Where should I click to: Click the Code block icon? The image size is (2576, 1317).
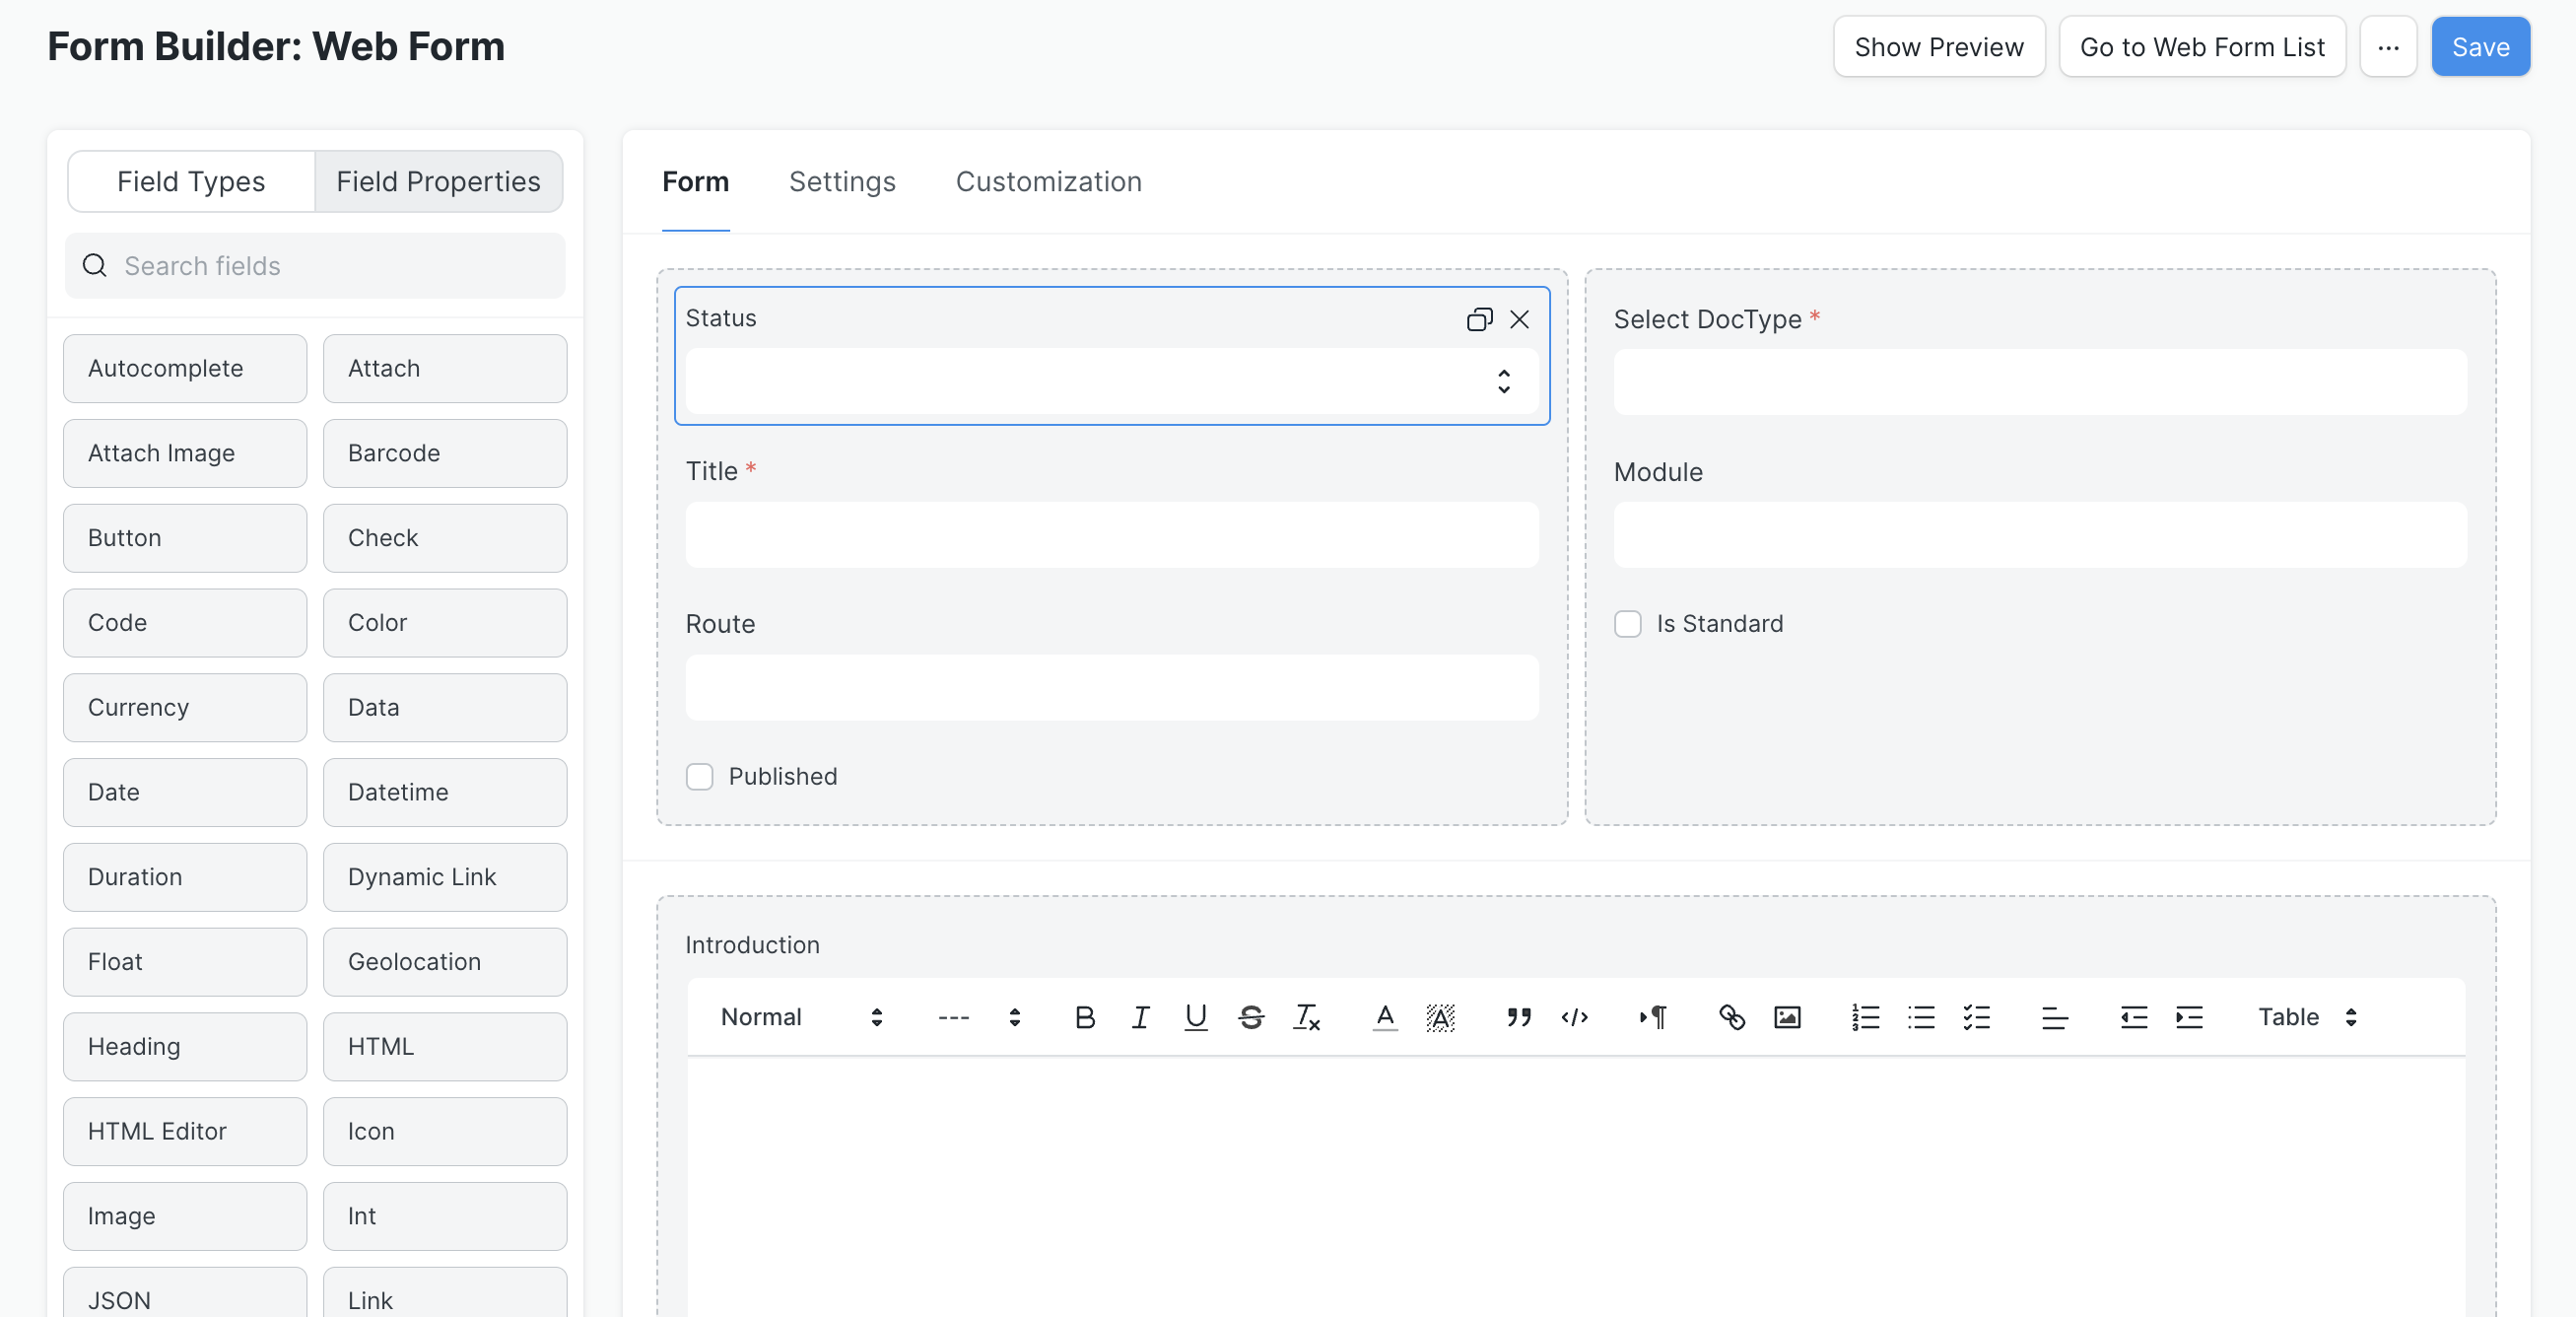[1574, 1016]
